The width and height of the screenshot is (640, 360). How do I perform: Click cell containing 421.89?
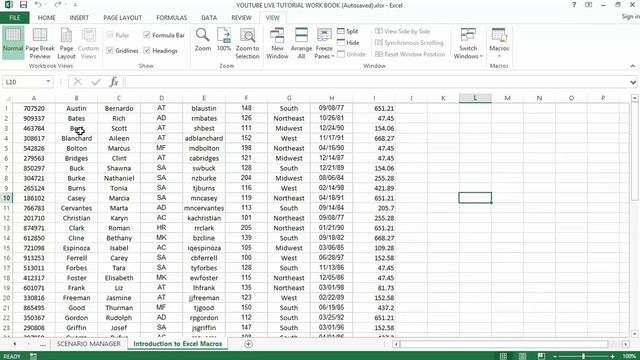(374, 188)
